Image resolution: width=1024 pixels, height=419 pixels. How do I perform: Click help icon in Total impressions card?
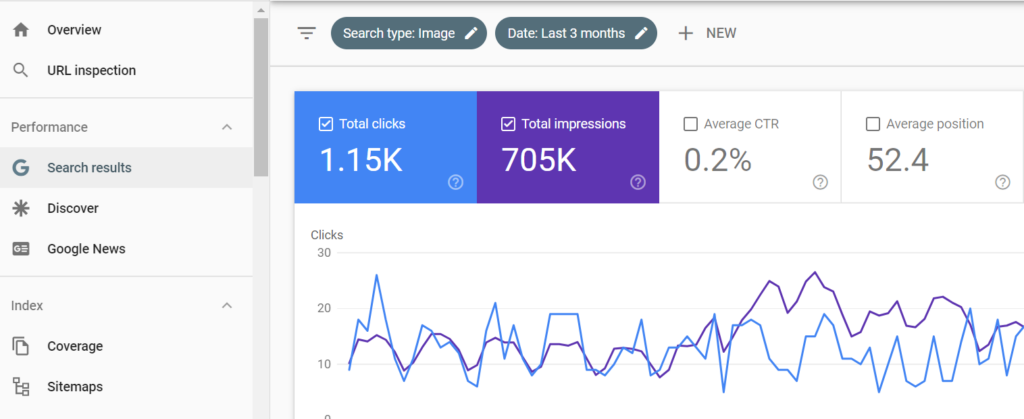(638, 182)
